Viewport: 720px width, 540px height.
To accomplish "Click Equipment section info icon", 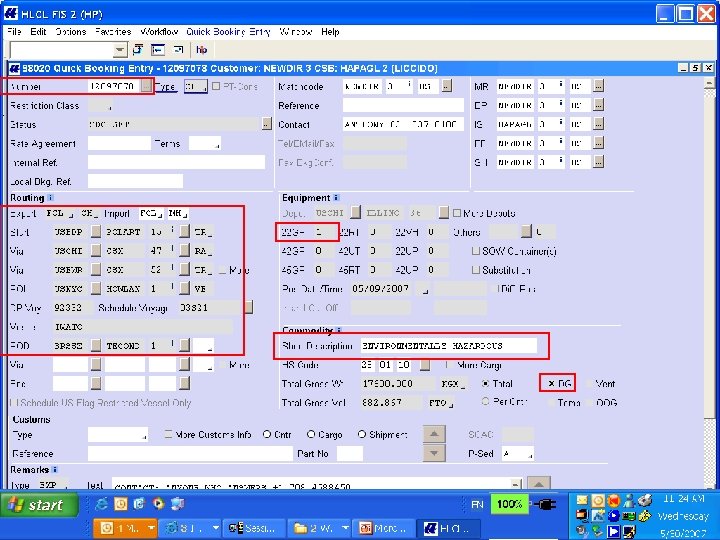I will [336, 197].
